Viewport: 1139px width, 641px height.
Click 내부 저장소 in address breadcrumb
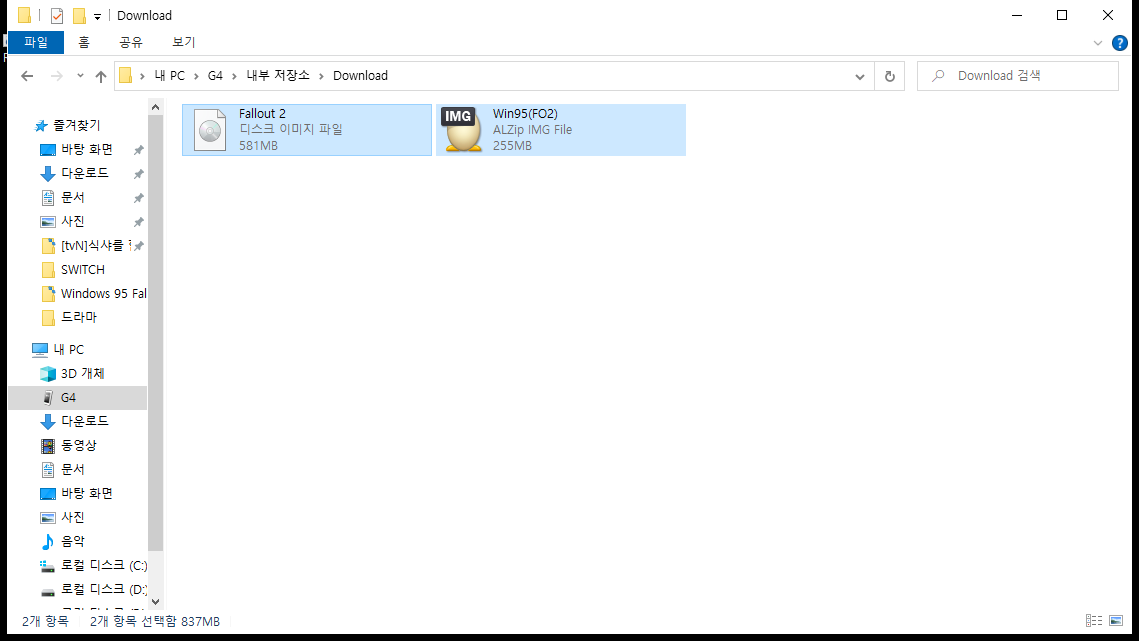pyautogui.click(x=277, y=76)
